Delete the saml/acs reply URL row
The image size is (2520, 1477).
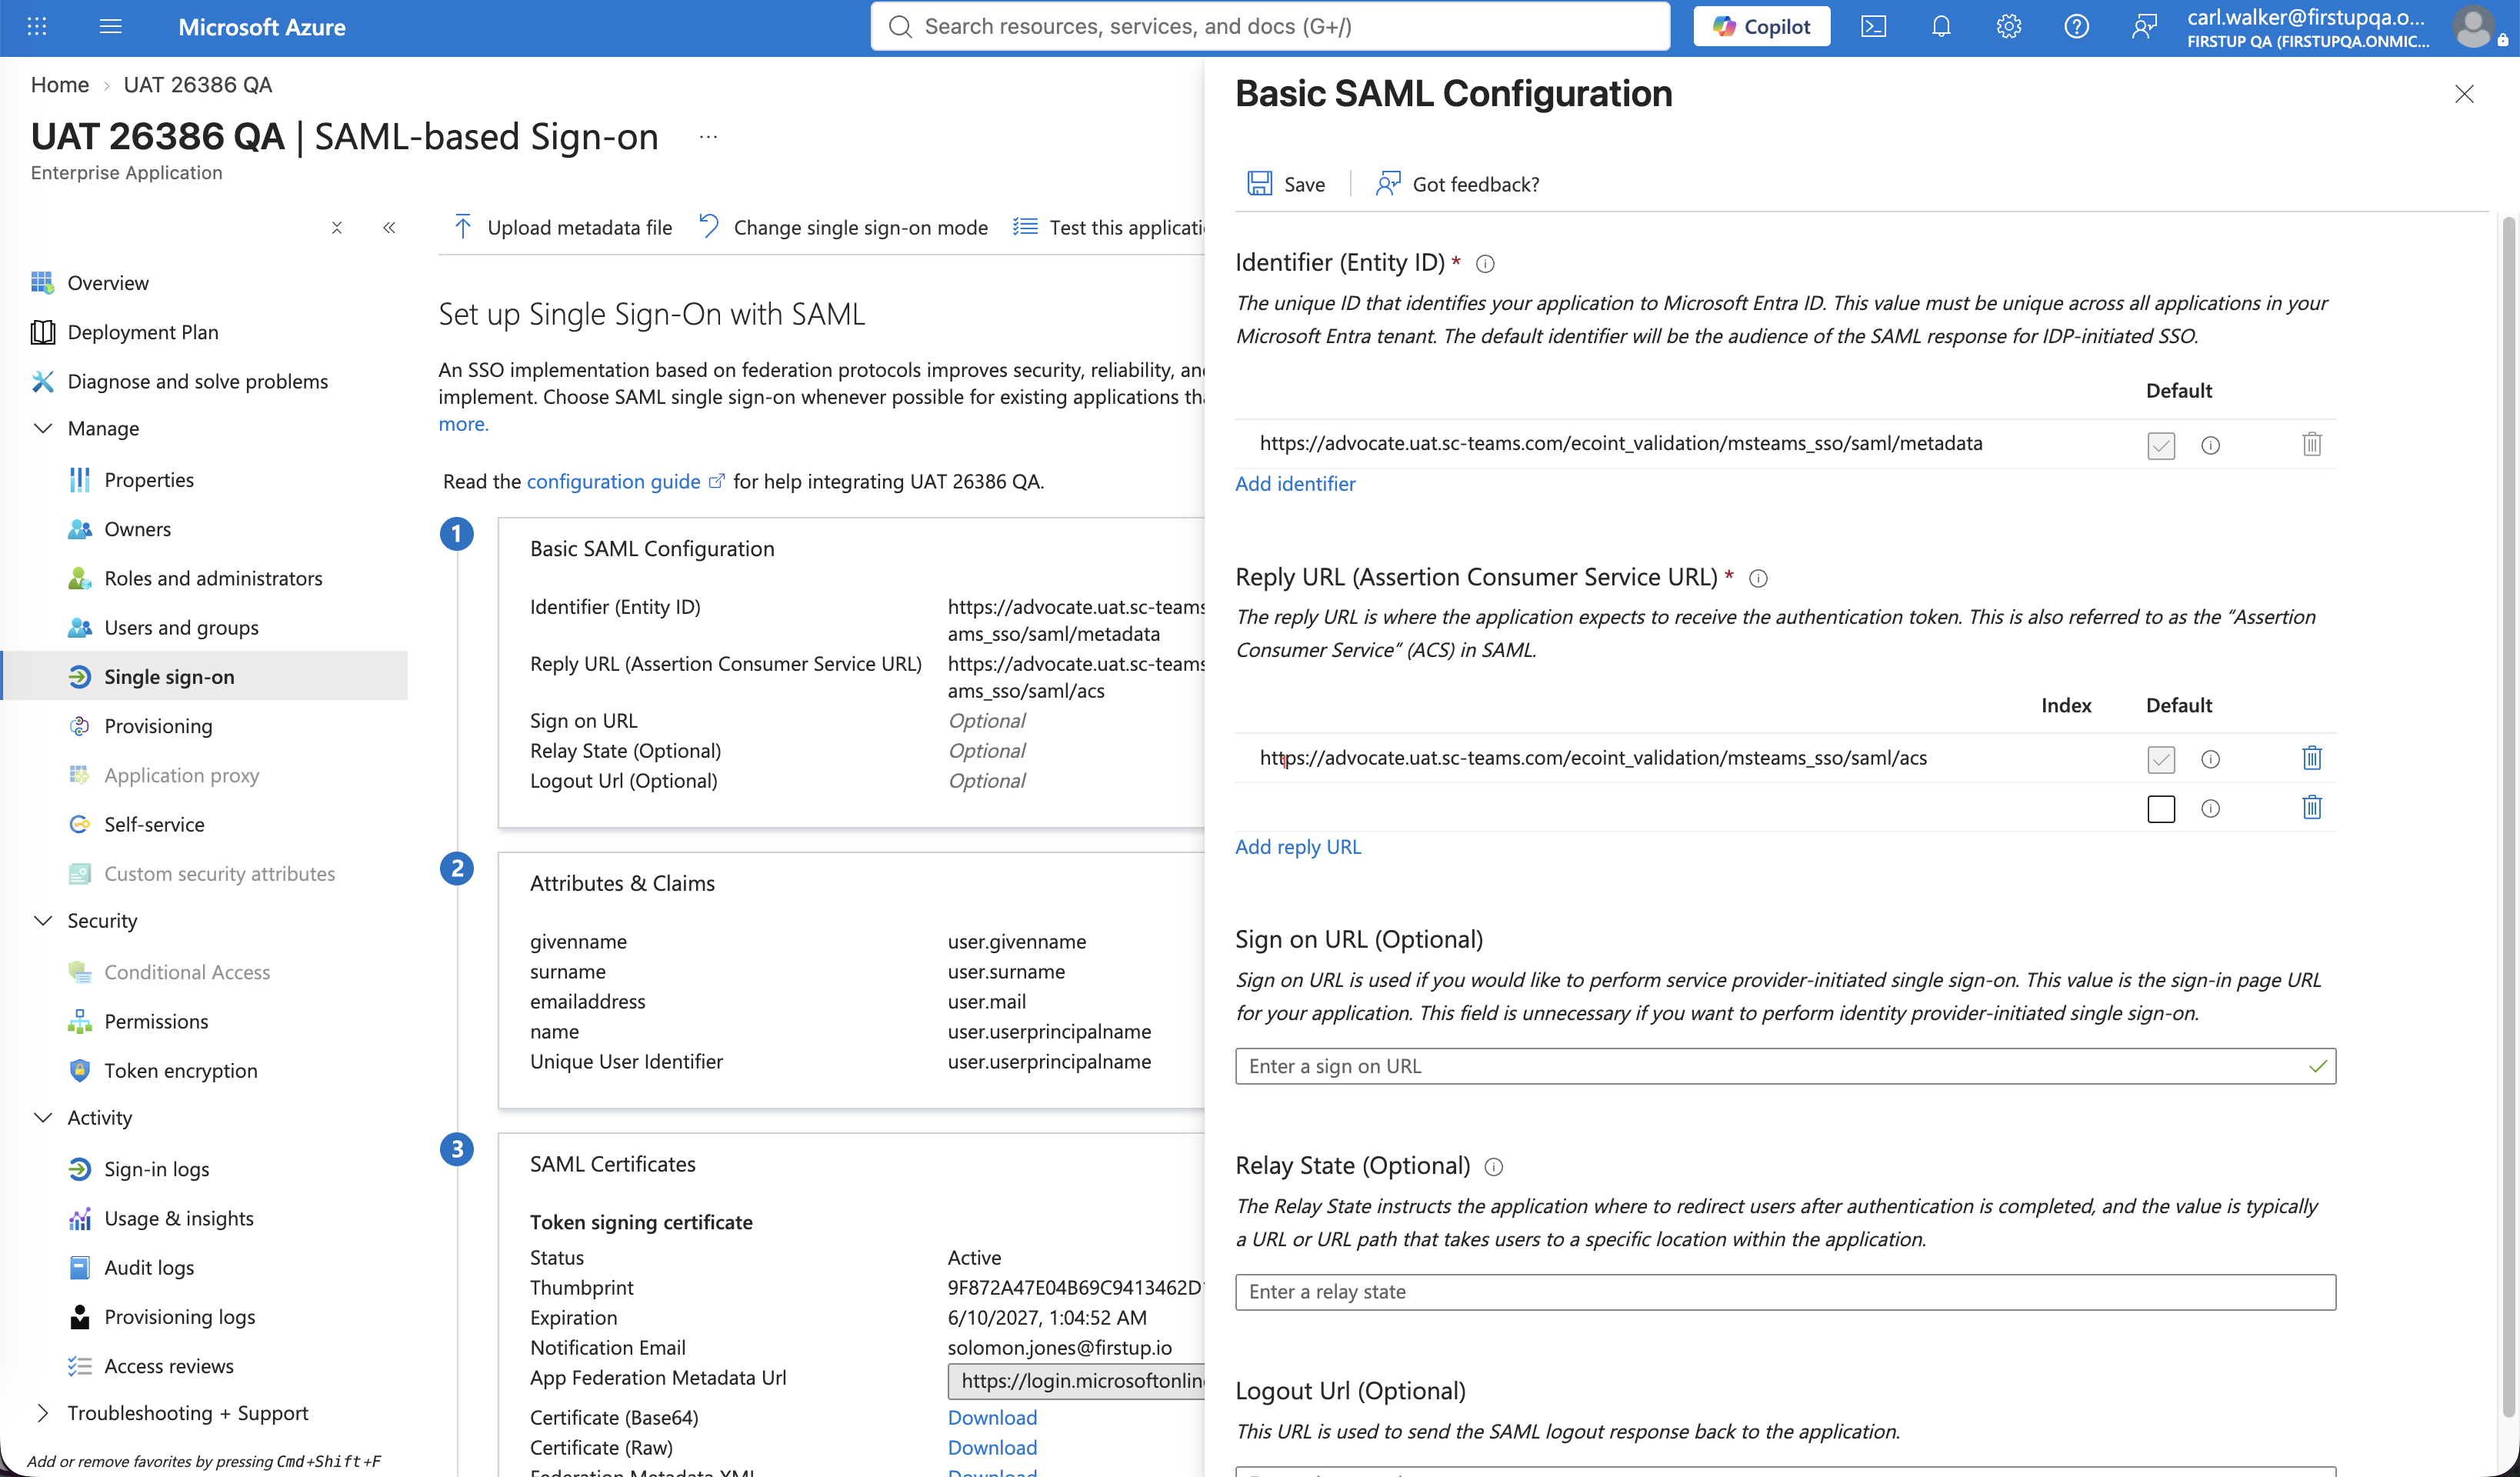click(x=2312, y=758)
